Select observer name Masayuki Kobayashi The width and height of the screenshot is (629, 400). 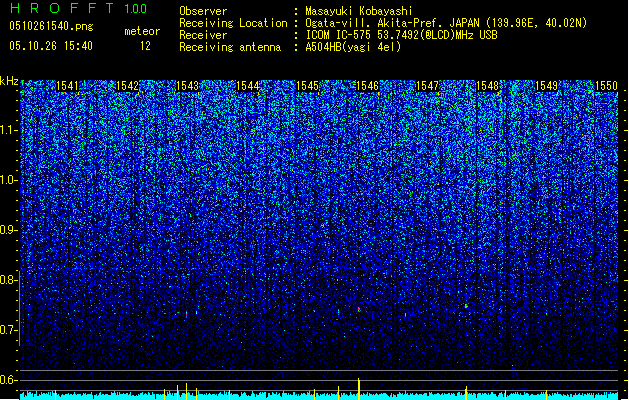[x=359, y=11]
